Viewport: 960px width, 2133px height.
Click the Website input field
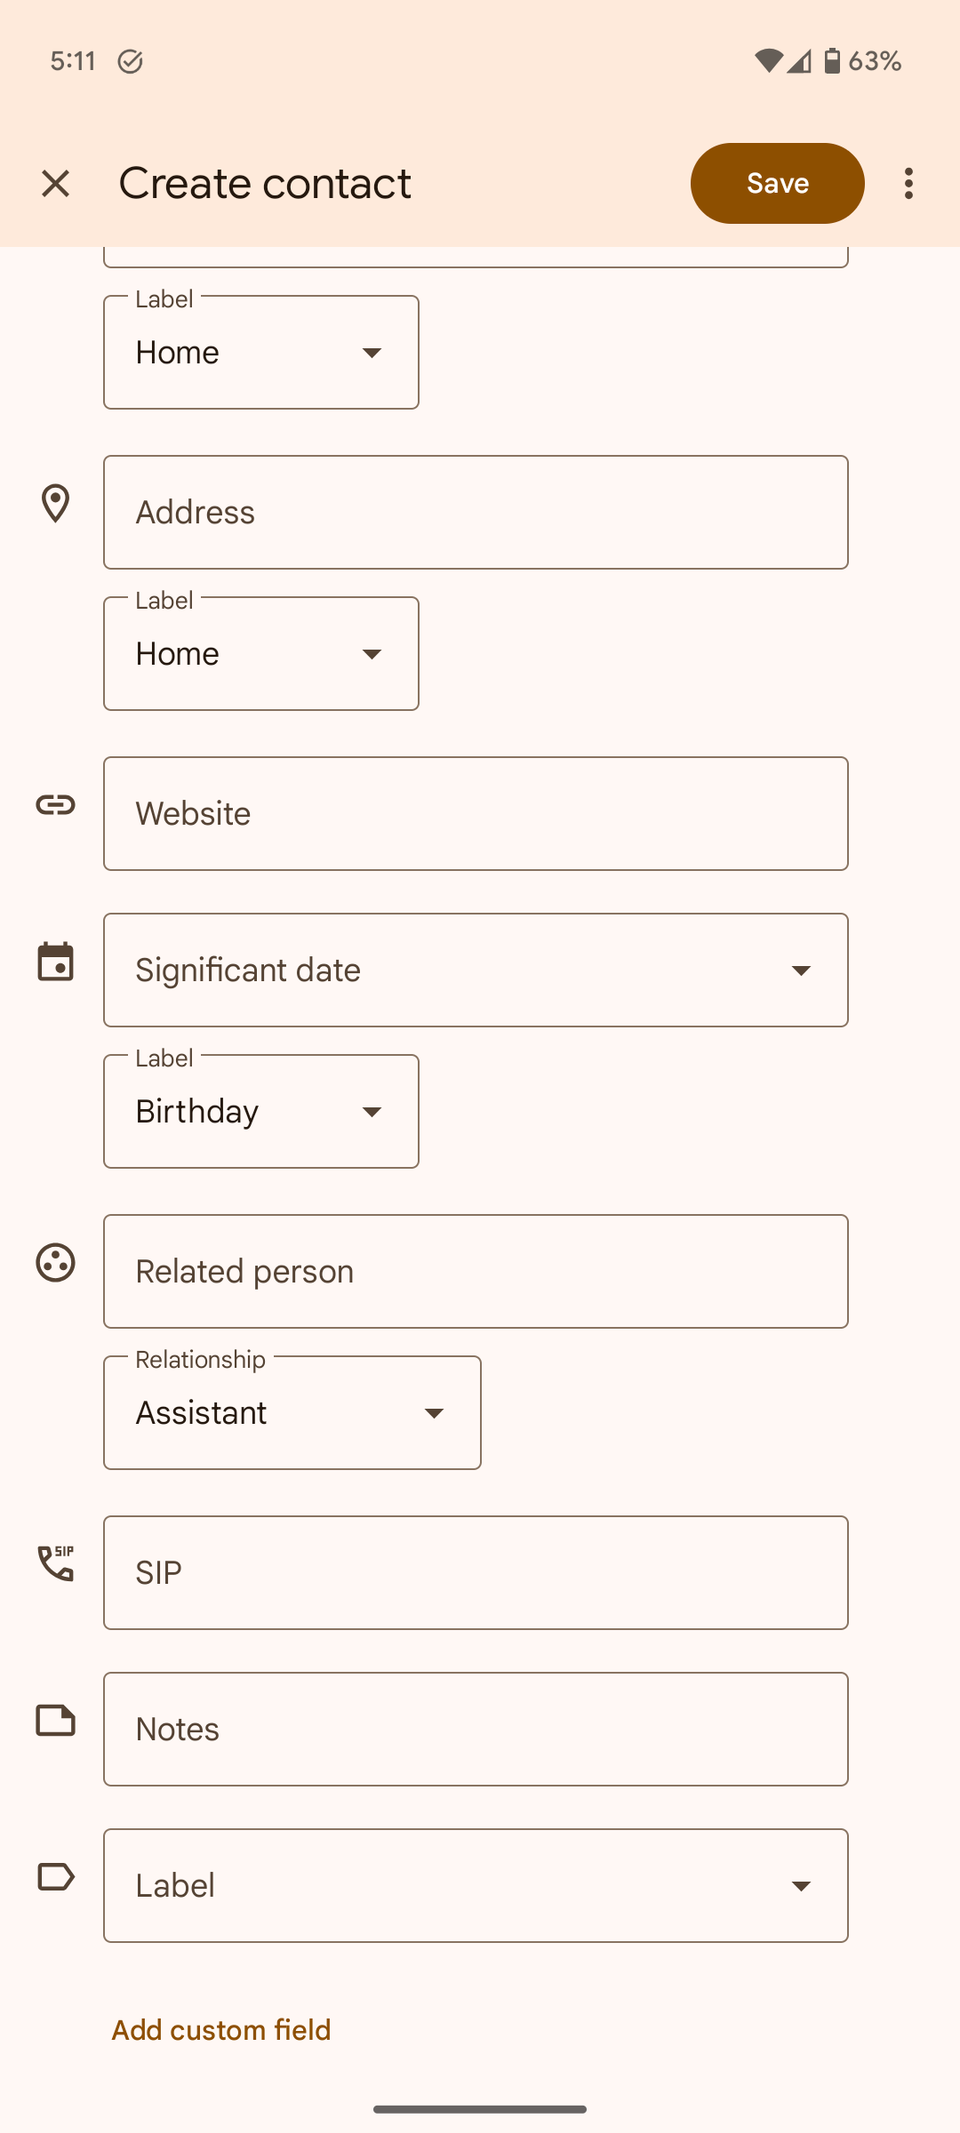click(475, 813)
